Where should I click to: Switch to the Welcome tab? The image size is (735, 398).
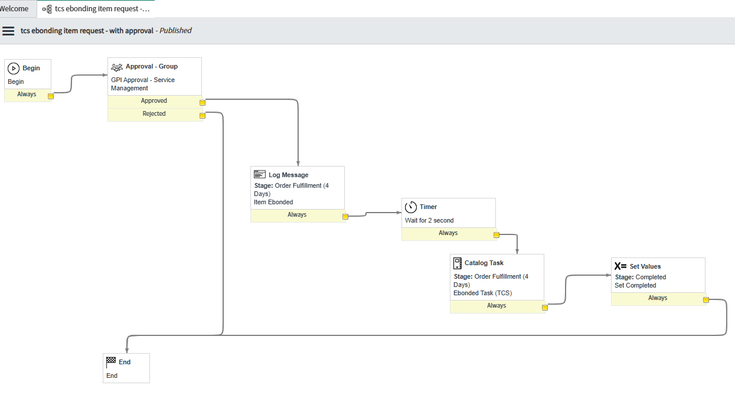coord(14,8)
